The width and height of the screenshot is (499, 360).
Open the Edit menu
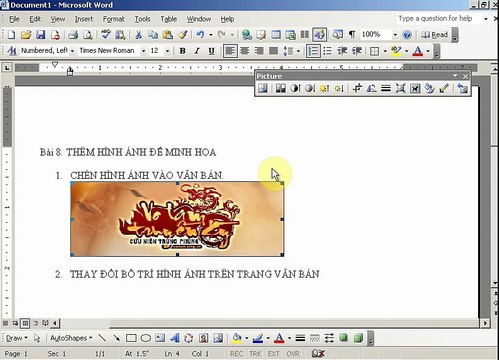tap(35, 19)
